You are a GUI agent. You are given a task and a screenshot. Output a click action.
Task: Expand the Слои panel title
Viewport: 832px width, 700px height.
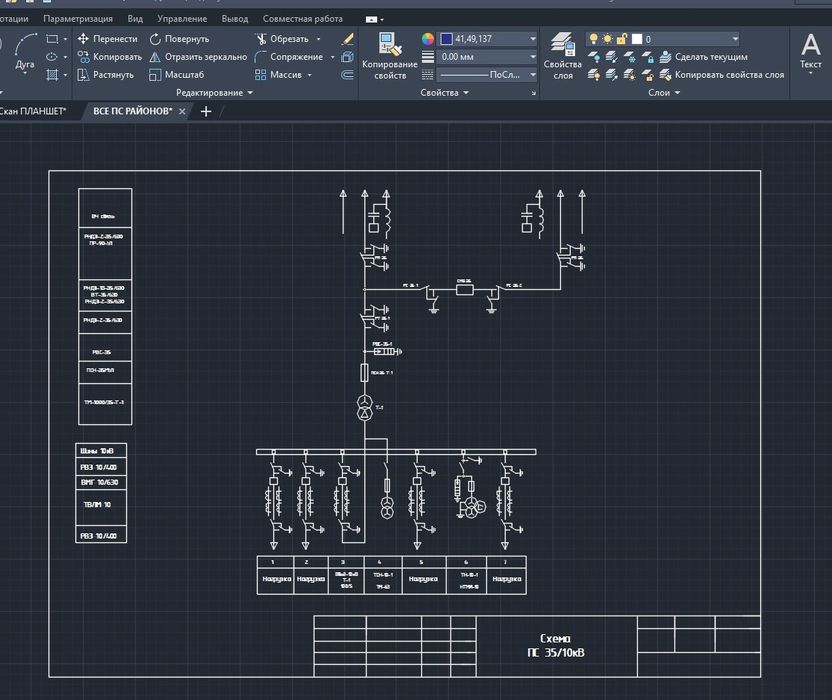664,93
